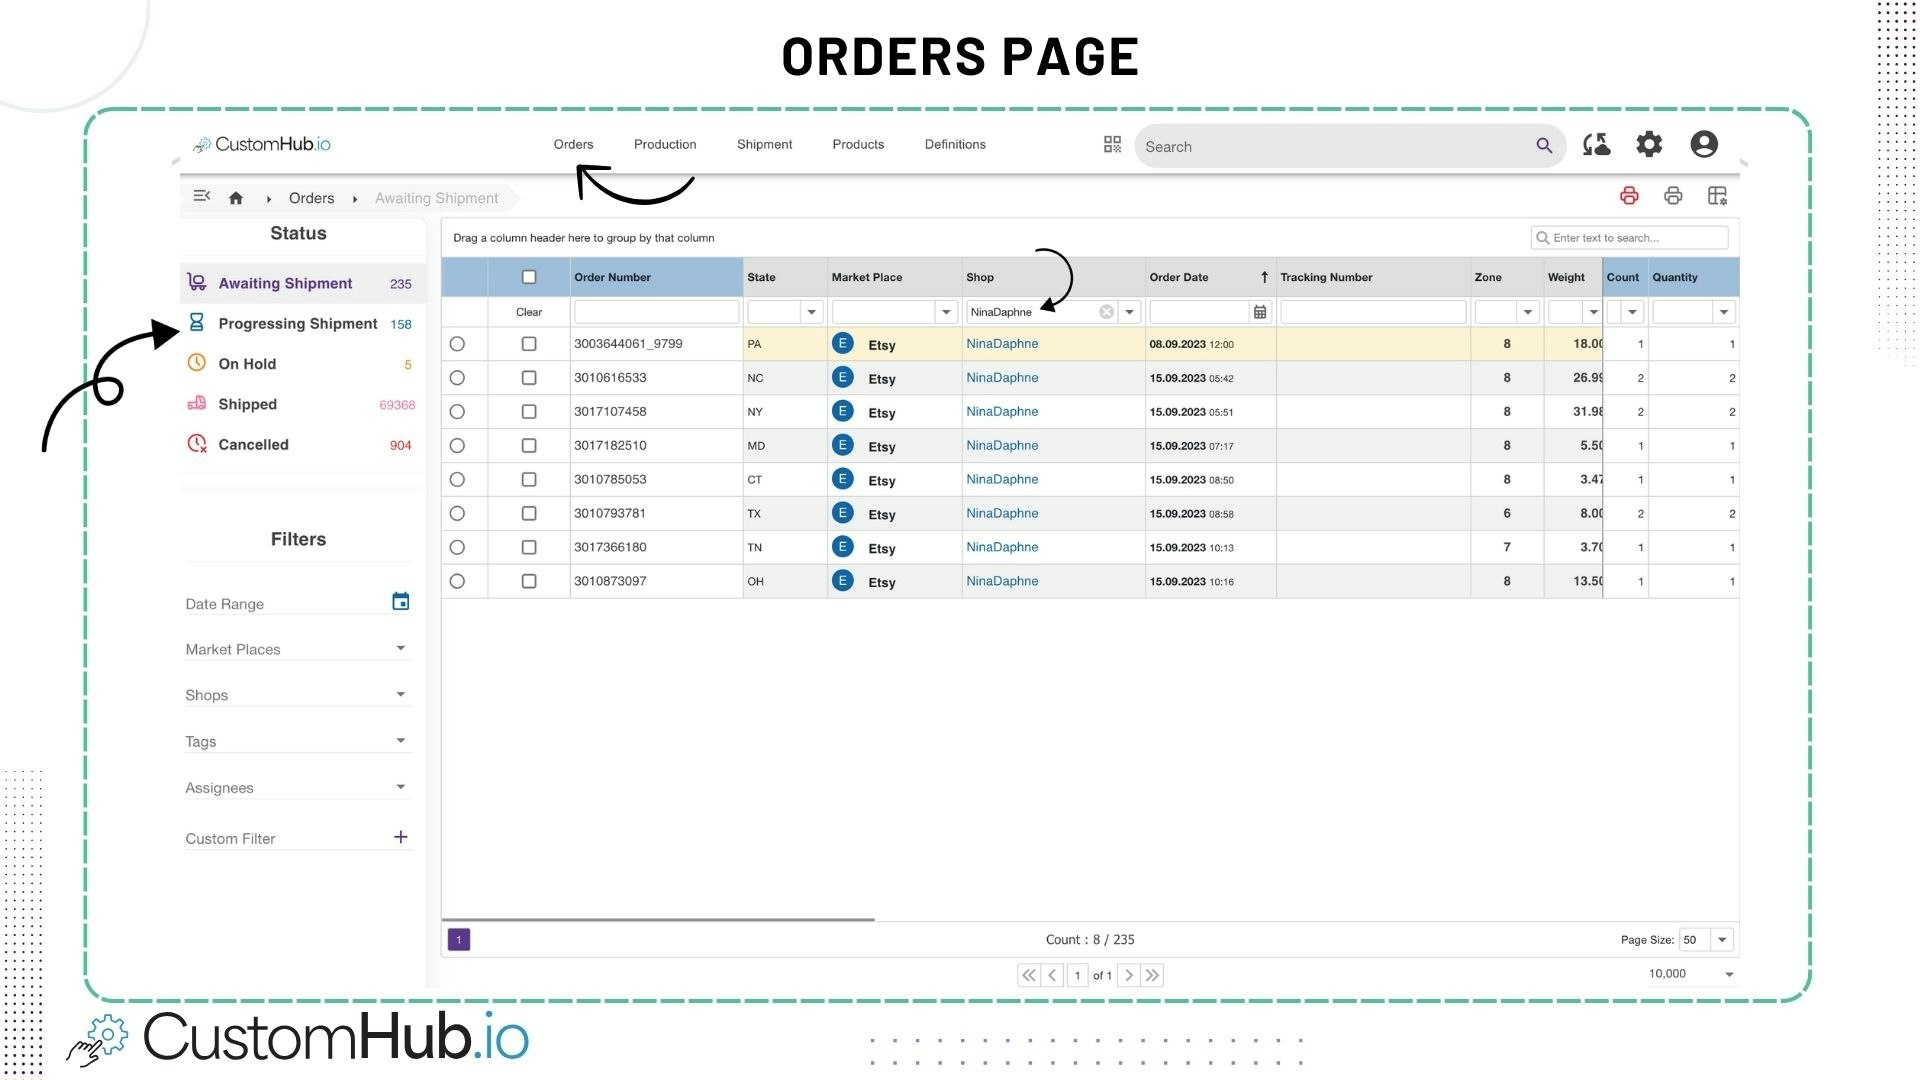Go to the previous page
This screenshot has width=1920, height=1080.
(x=1052, y=975)
